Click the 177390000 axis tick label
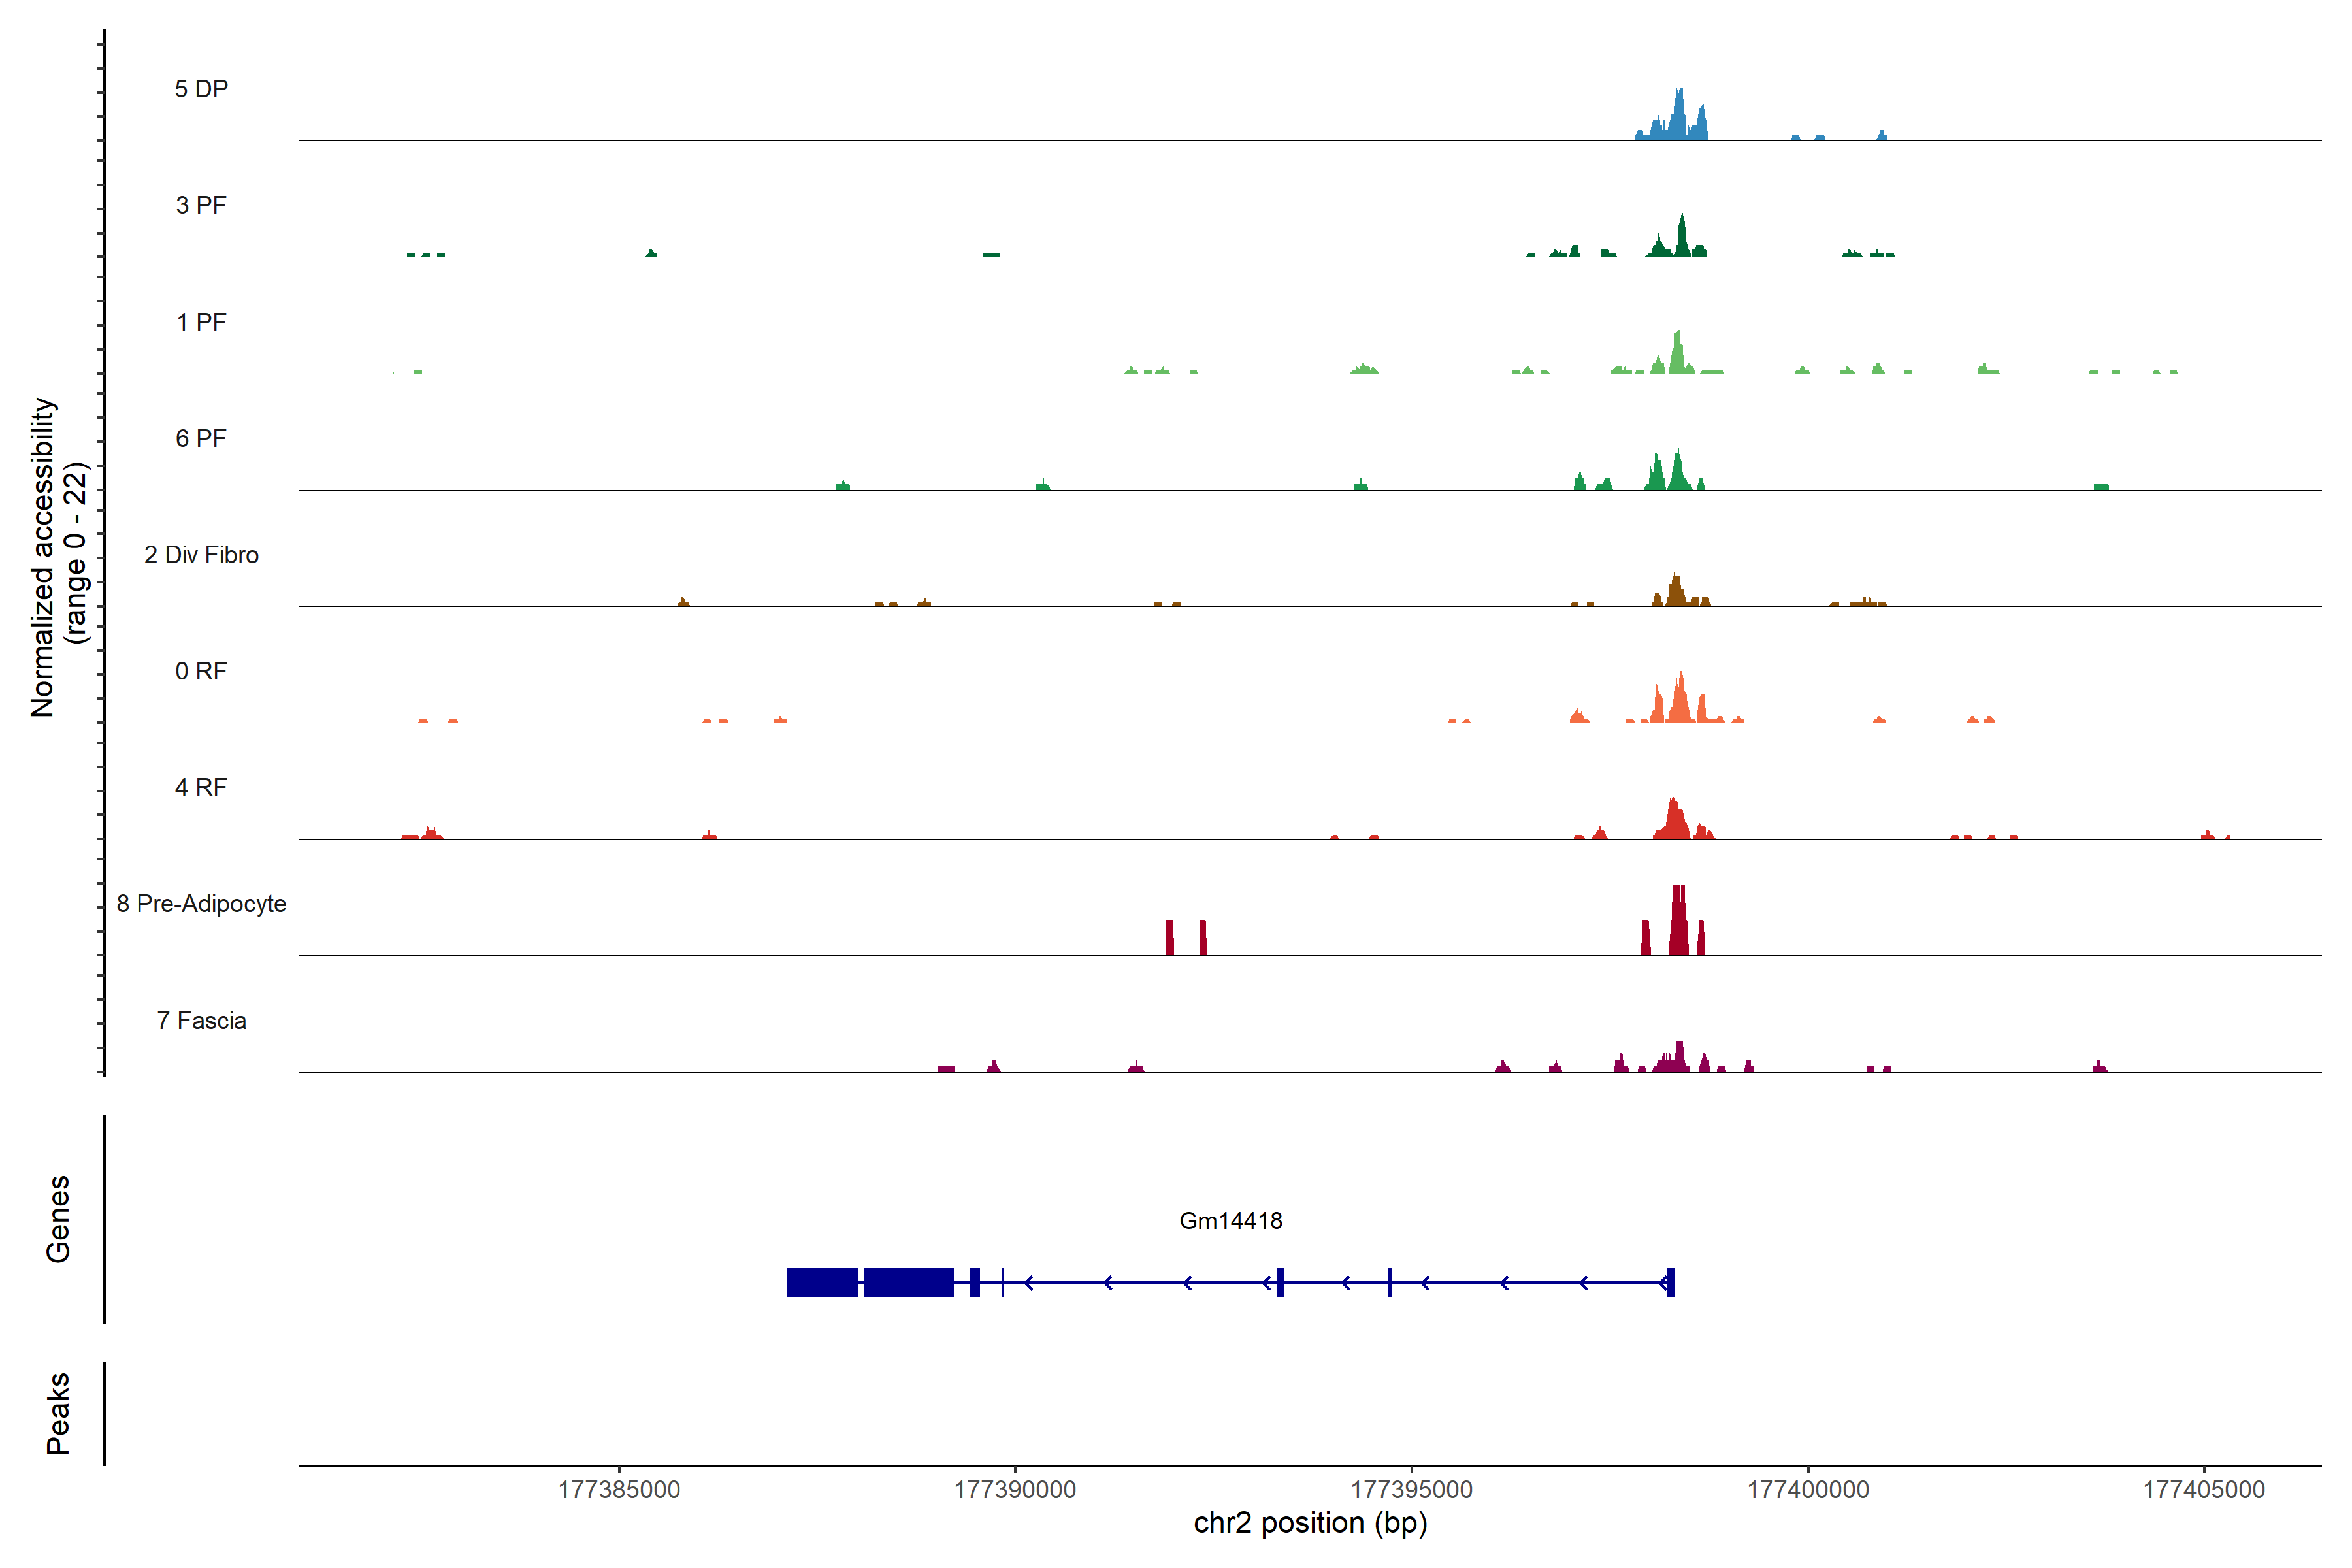Viewport: 2352px width, 1568px height. coord(1015,1489)
